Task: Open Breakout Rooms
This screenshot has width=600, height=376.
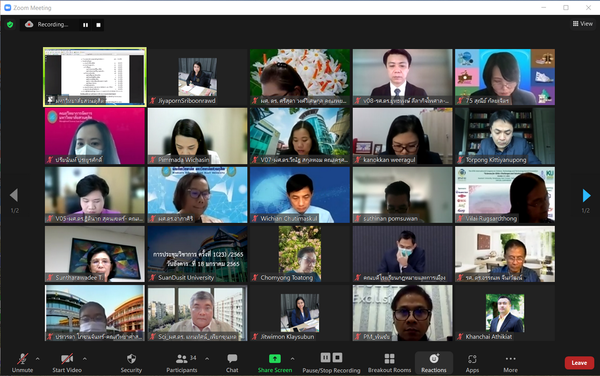Action: (389, 362)
